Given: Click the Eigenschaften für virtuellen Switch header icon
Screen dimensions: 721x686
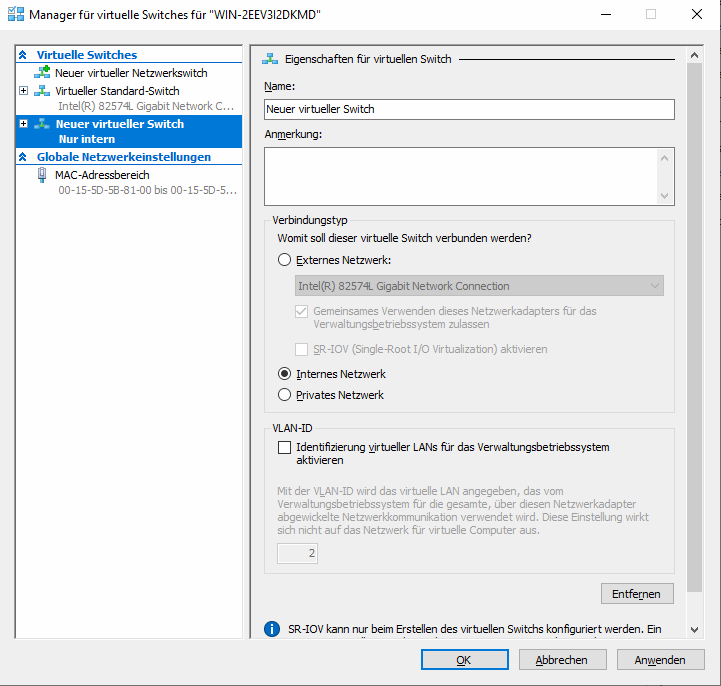Looking at the screenshot, I should (x=270, y=59).
